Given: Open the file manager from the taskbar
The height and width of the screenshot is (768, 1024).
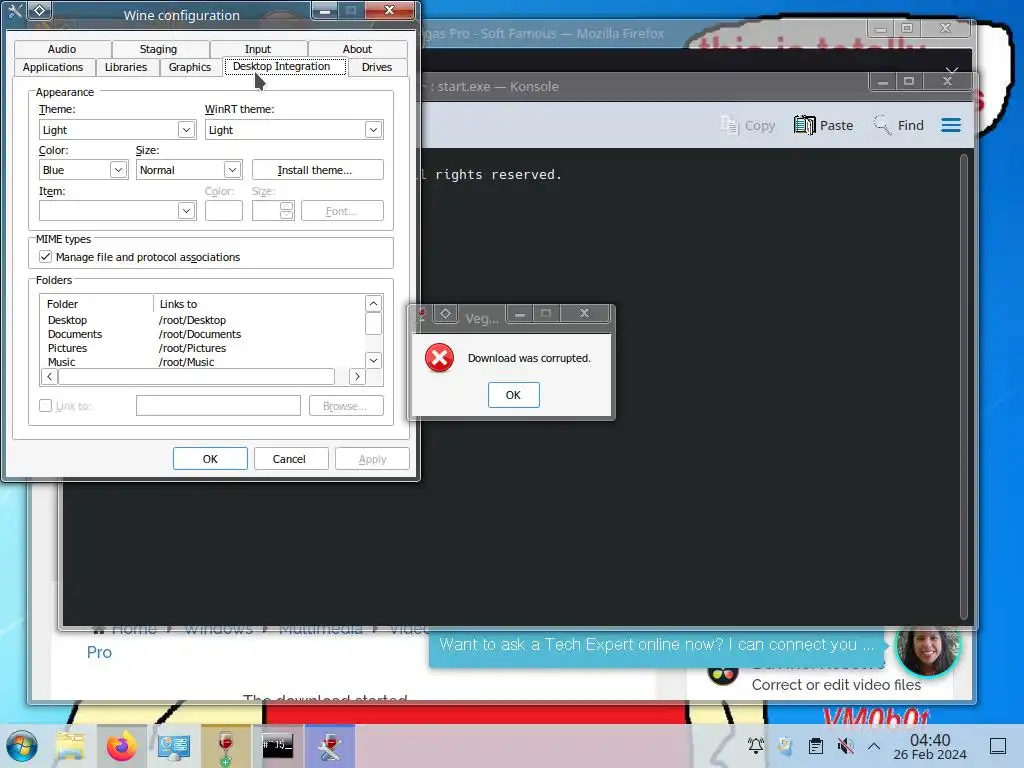Looking at the screenshot, I should tap(70, 746).
